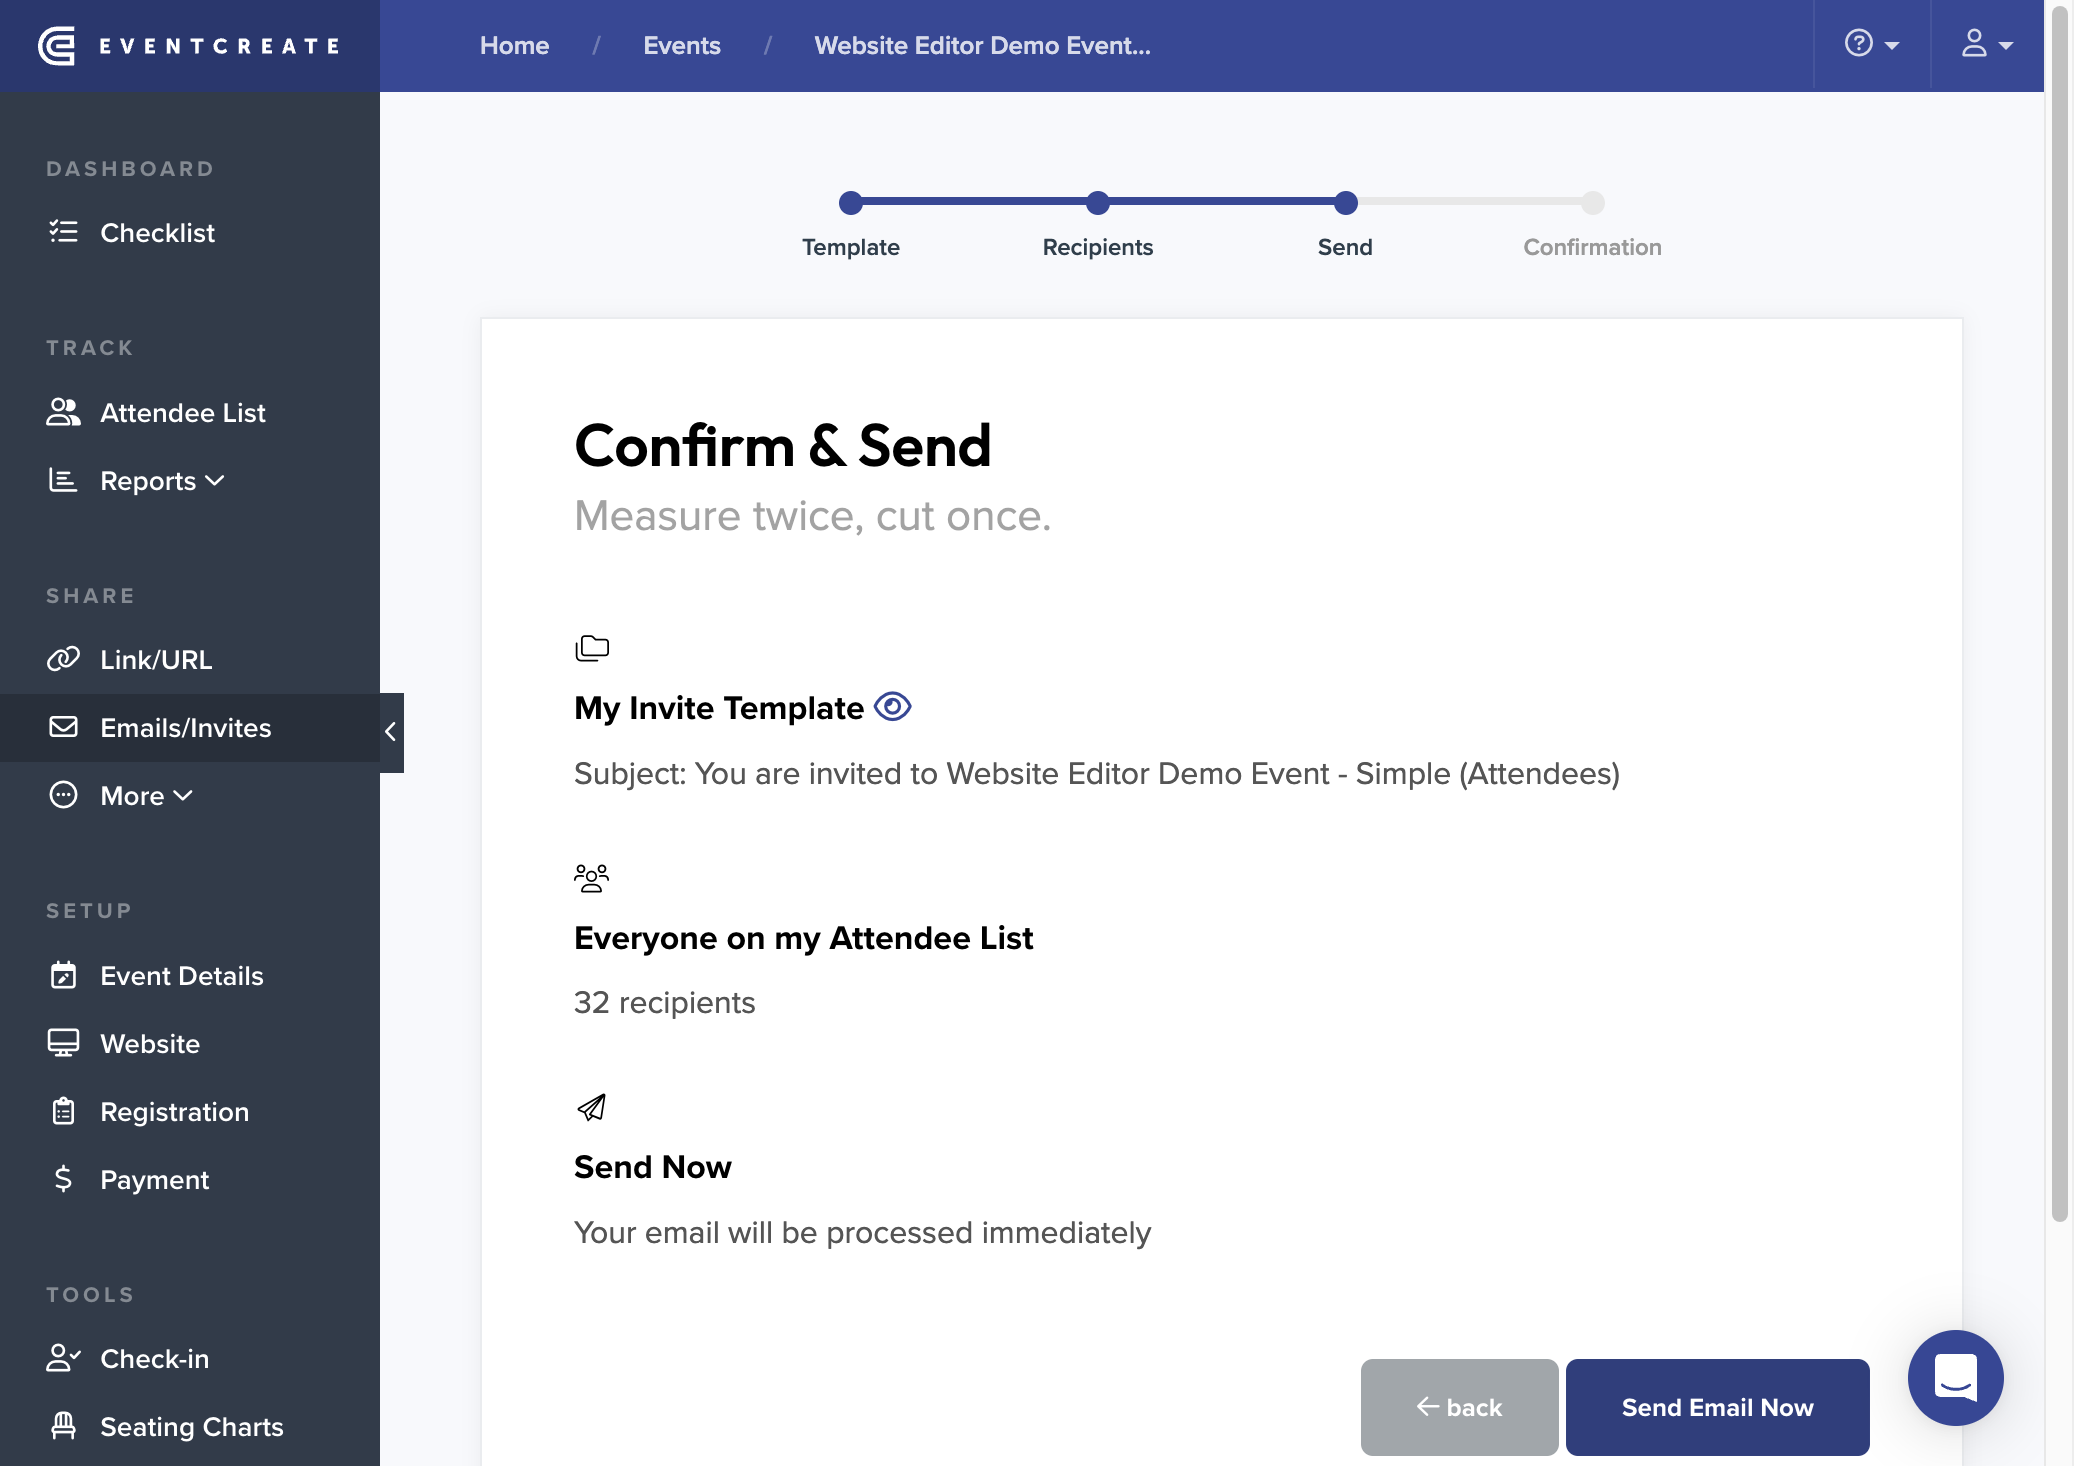Screen dimensions: 2074x1466
Task: Click the recipients group icon
Action: 592,878
